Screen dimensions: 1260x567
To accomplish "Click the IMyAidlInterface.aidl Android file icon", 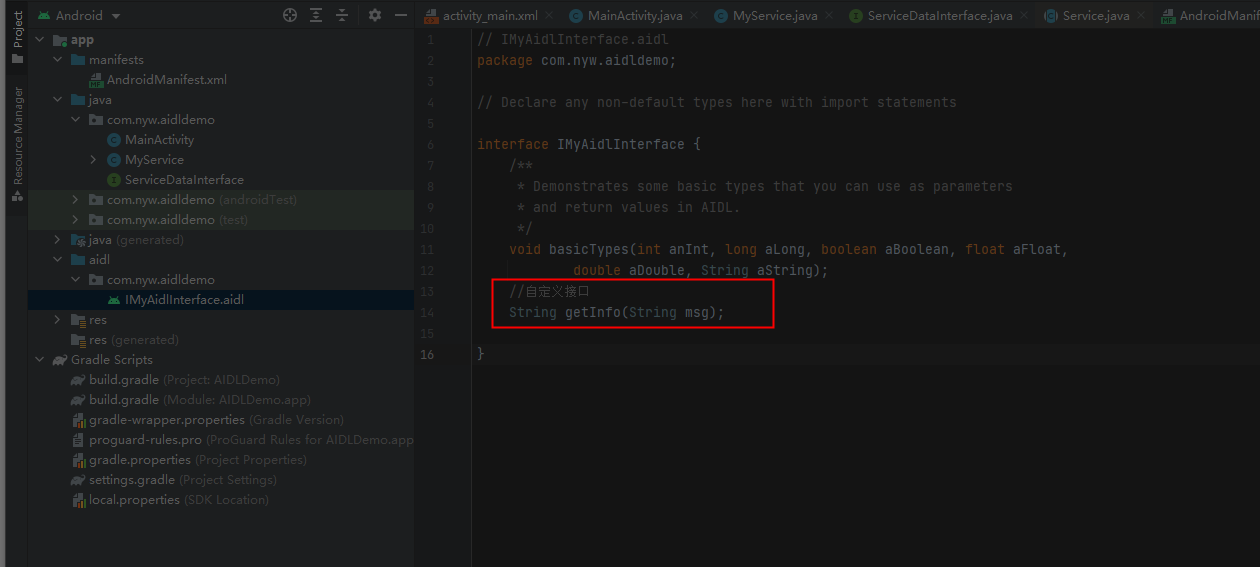I will coord(114,300).
